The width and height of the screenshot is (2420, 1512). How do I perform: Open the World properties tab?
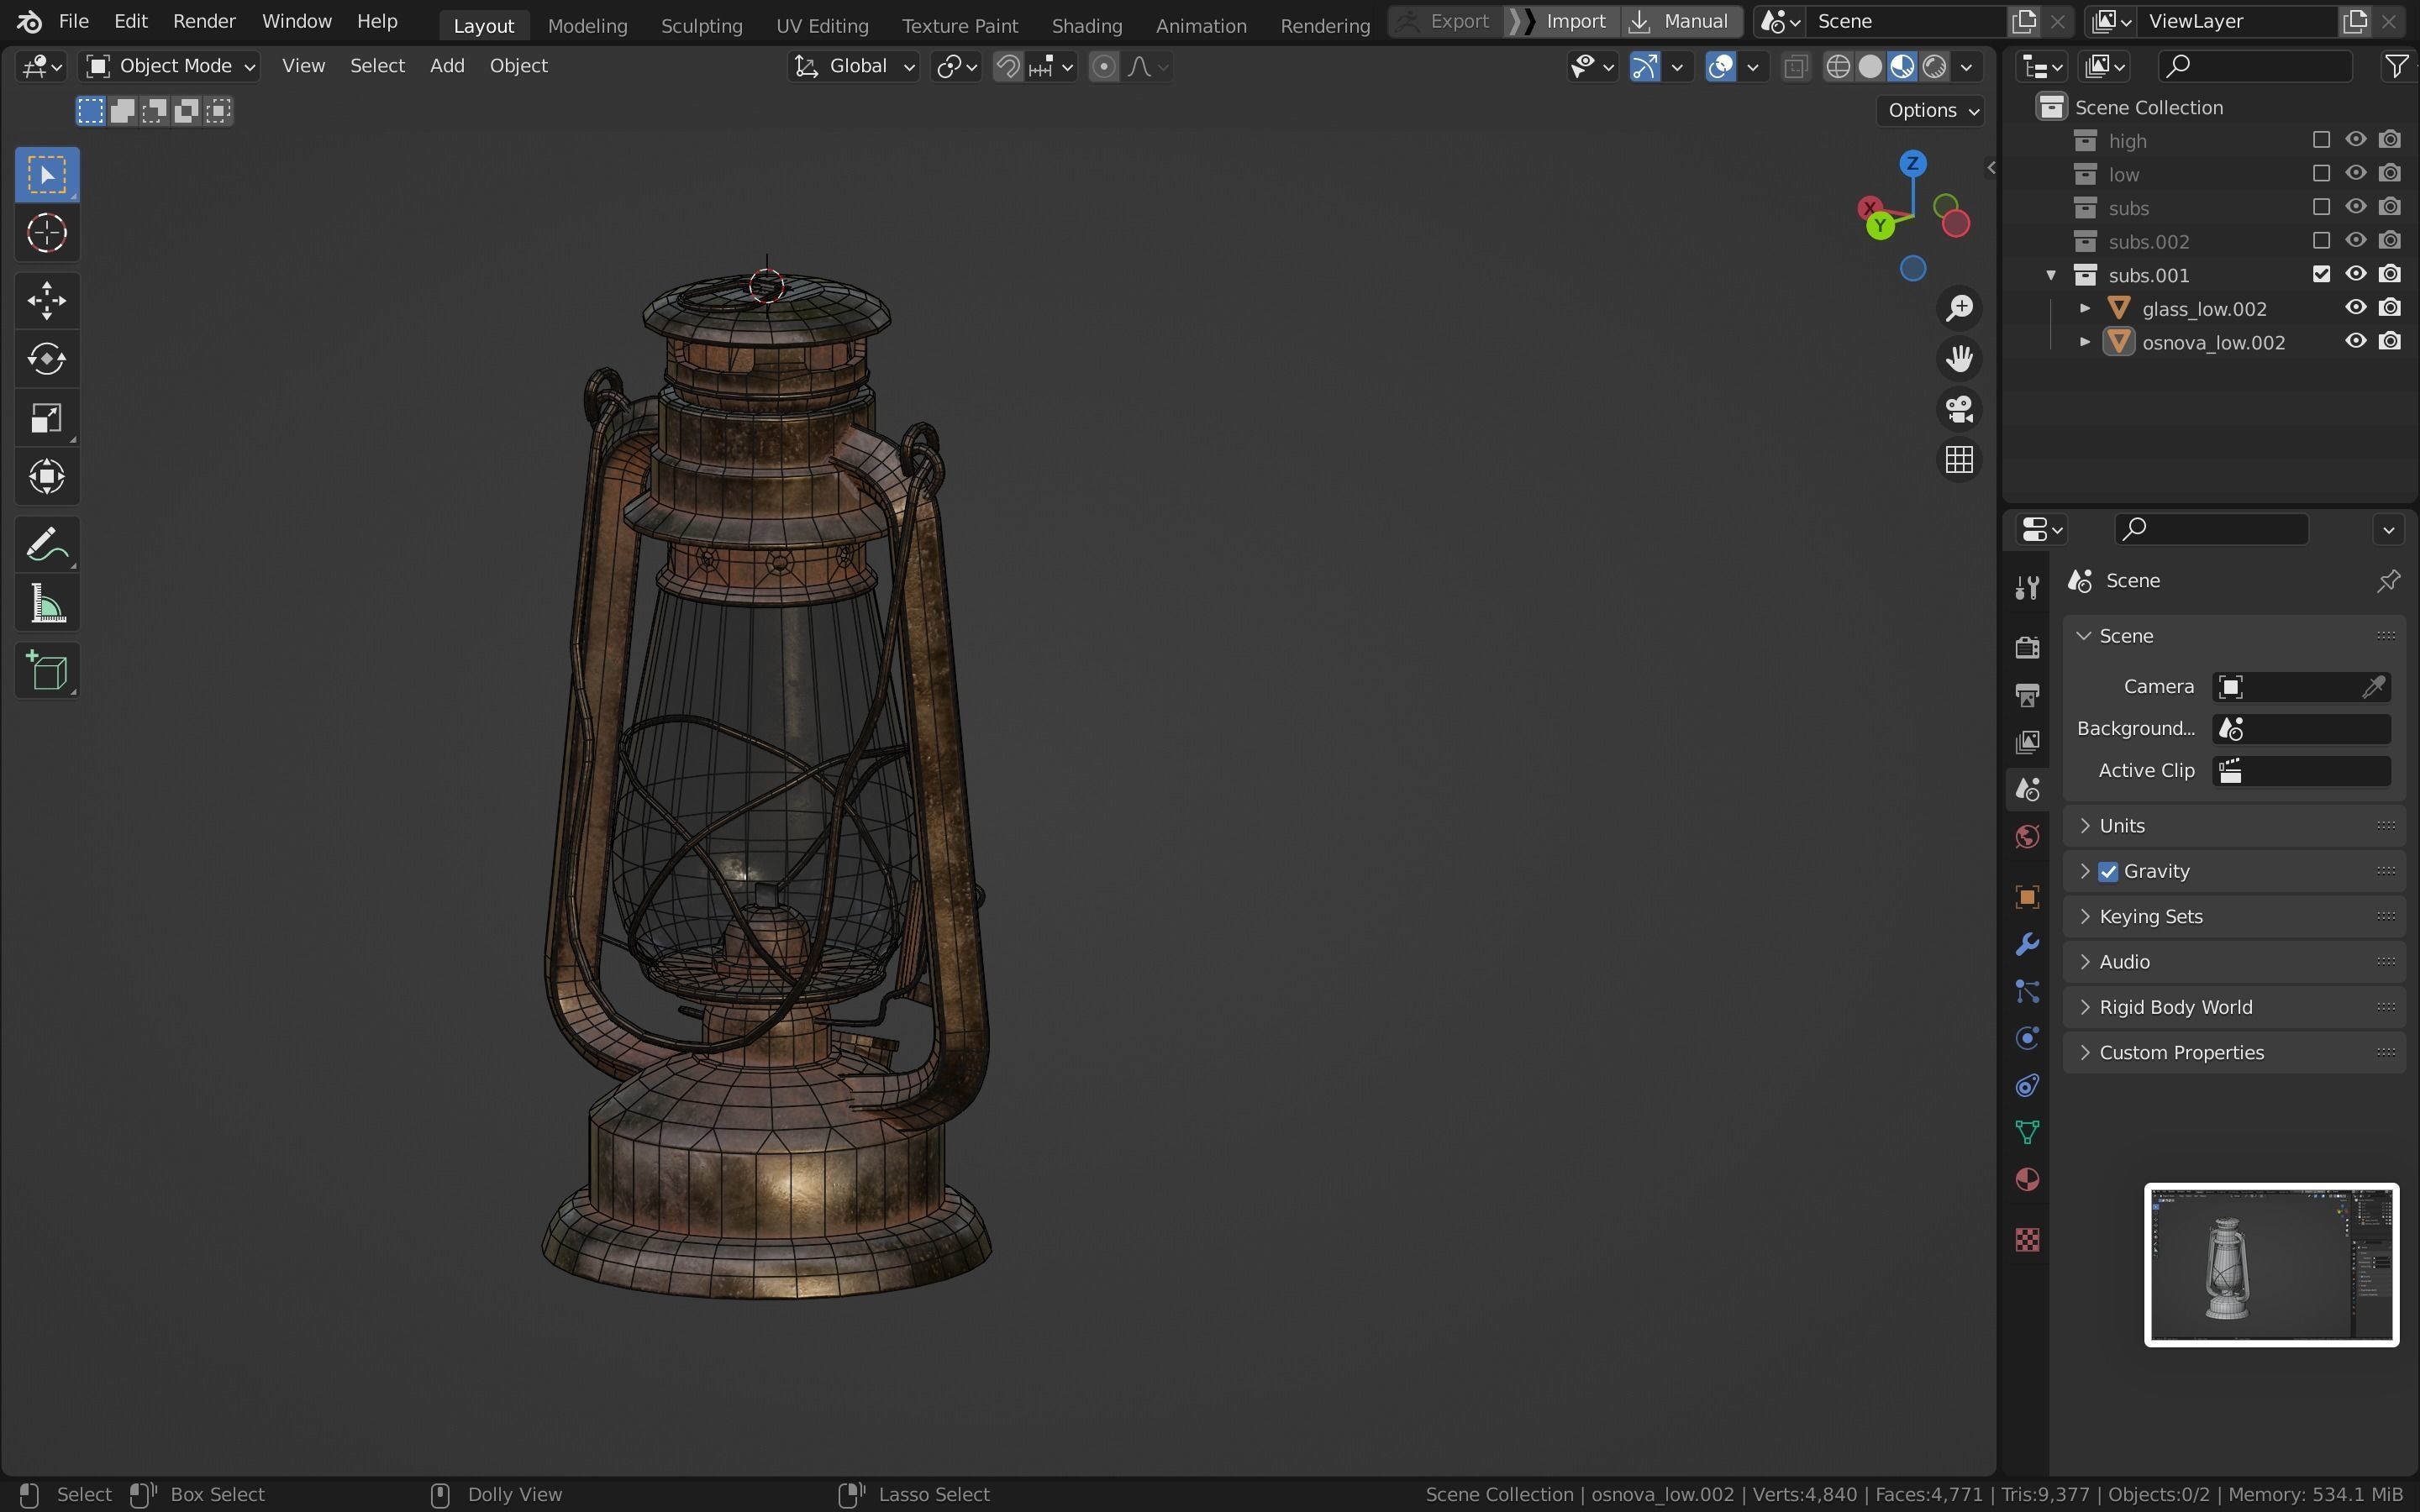pos(2027,837)
